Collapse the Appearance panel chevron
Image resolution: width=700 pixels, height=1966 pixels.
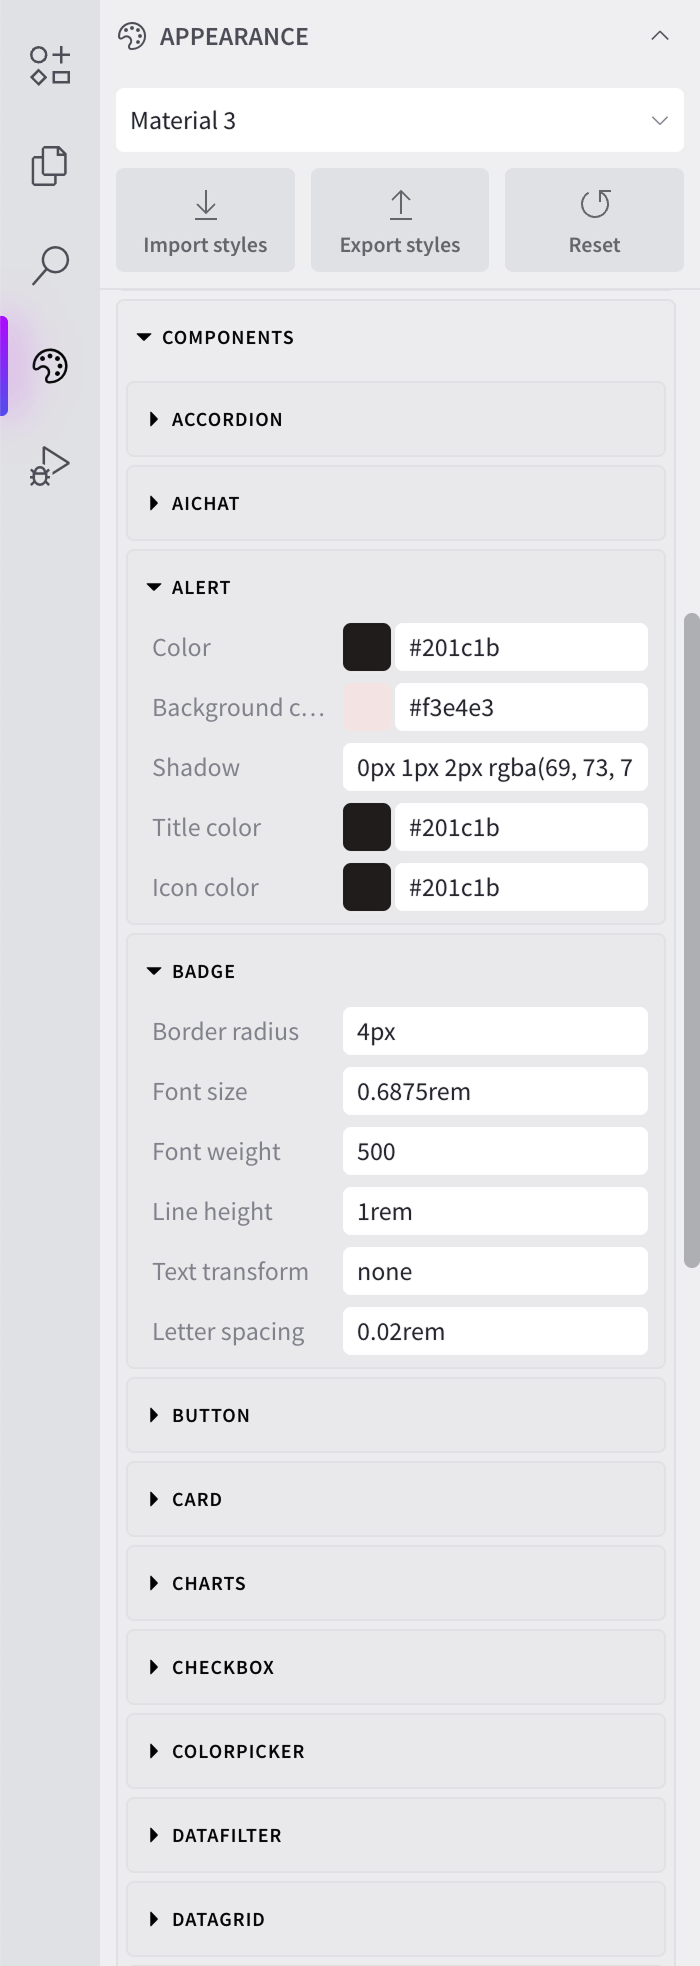click(x=659, y=36)
